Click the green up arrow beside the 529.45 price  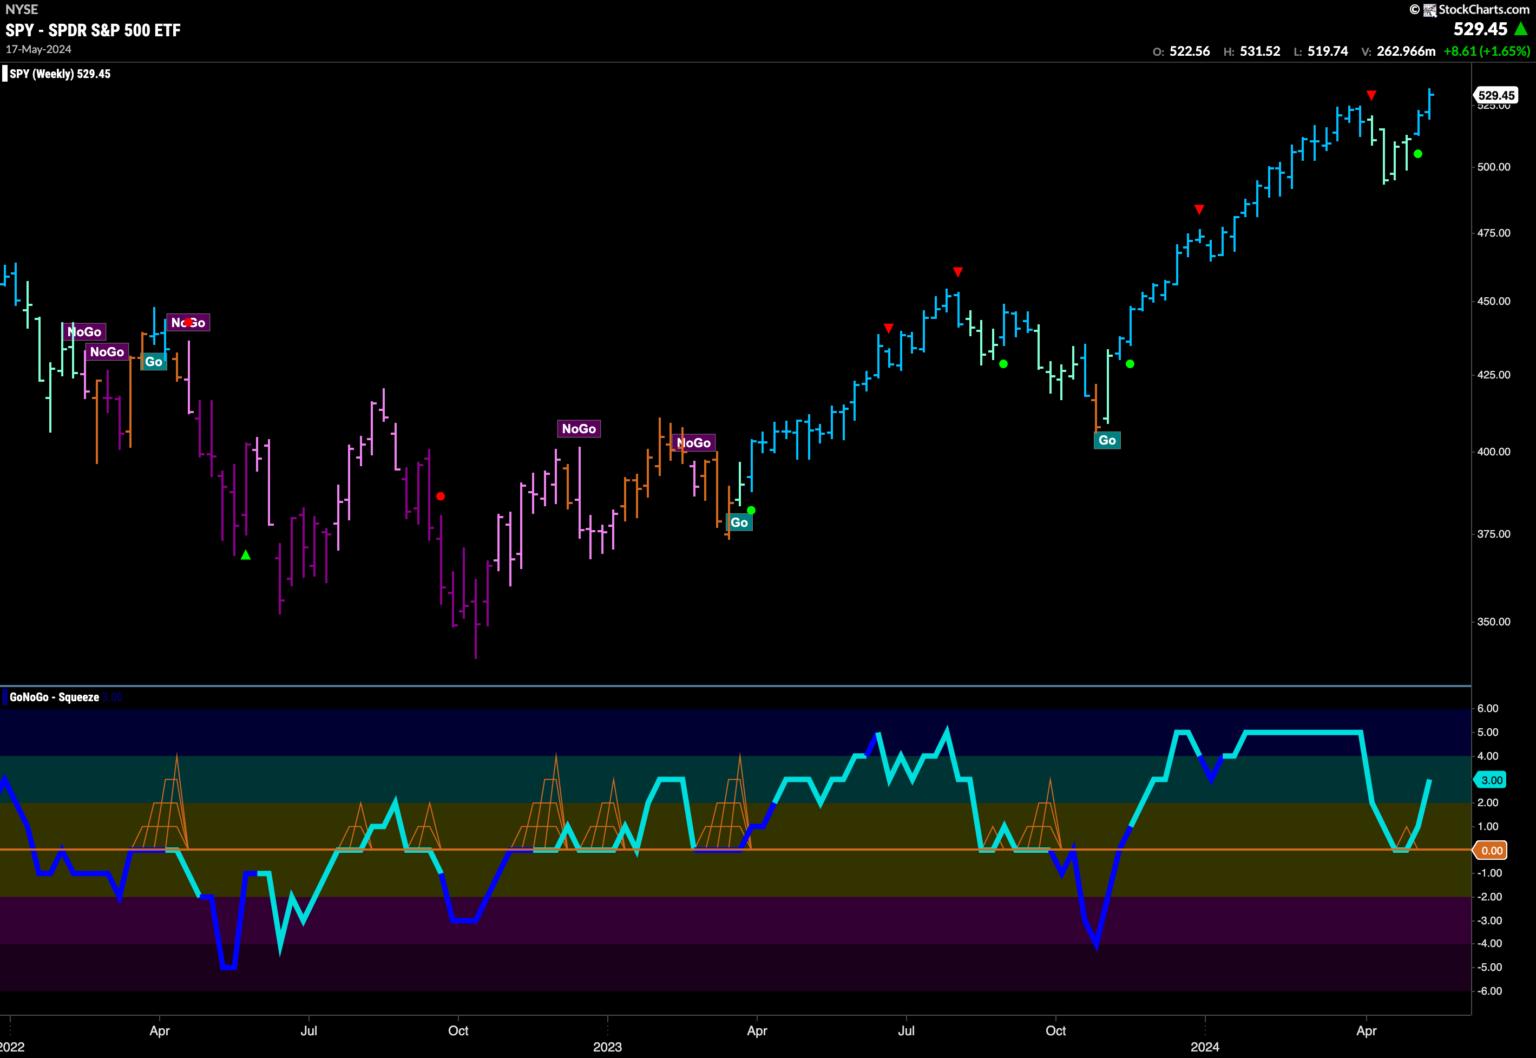(1522, 30)
